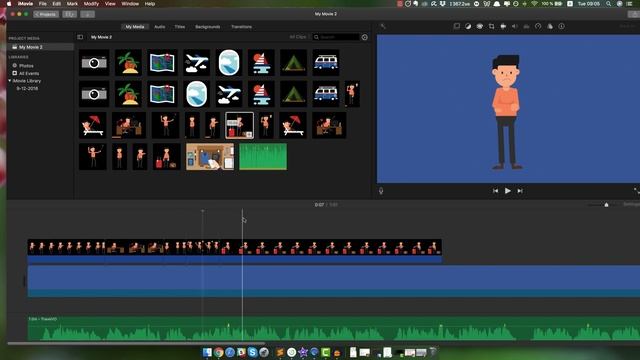Switch to the My Media tab
Image resolution: width=640 pixels, height=360 pixels.
pyautogui.click(x=135, y=27)
